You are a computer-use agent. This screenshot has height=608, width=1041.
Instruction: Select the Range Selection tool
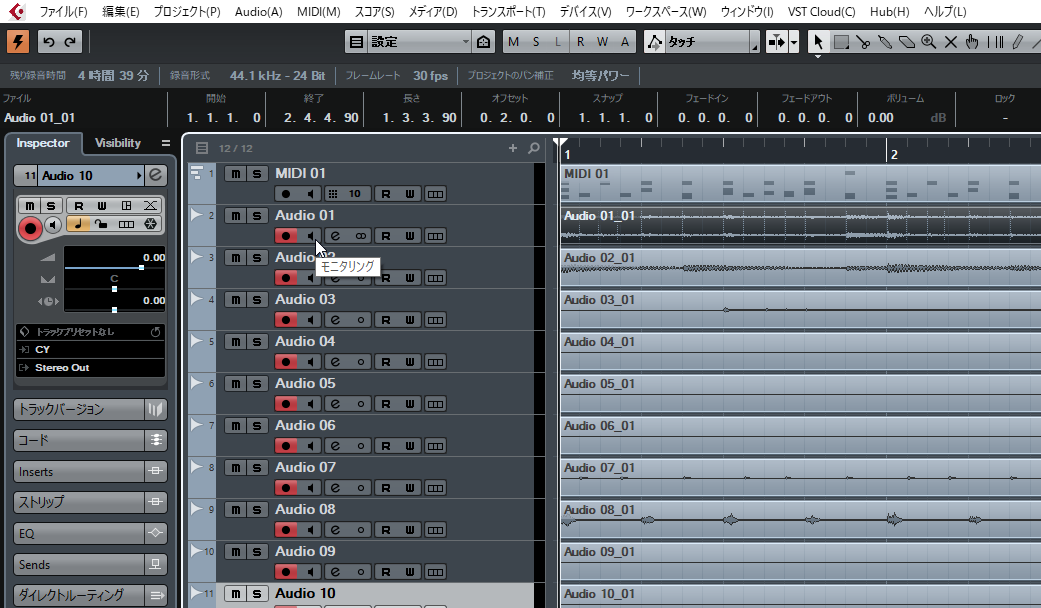(x=841, y=42)
